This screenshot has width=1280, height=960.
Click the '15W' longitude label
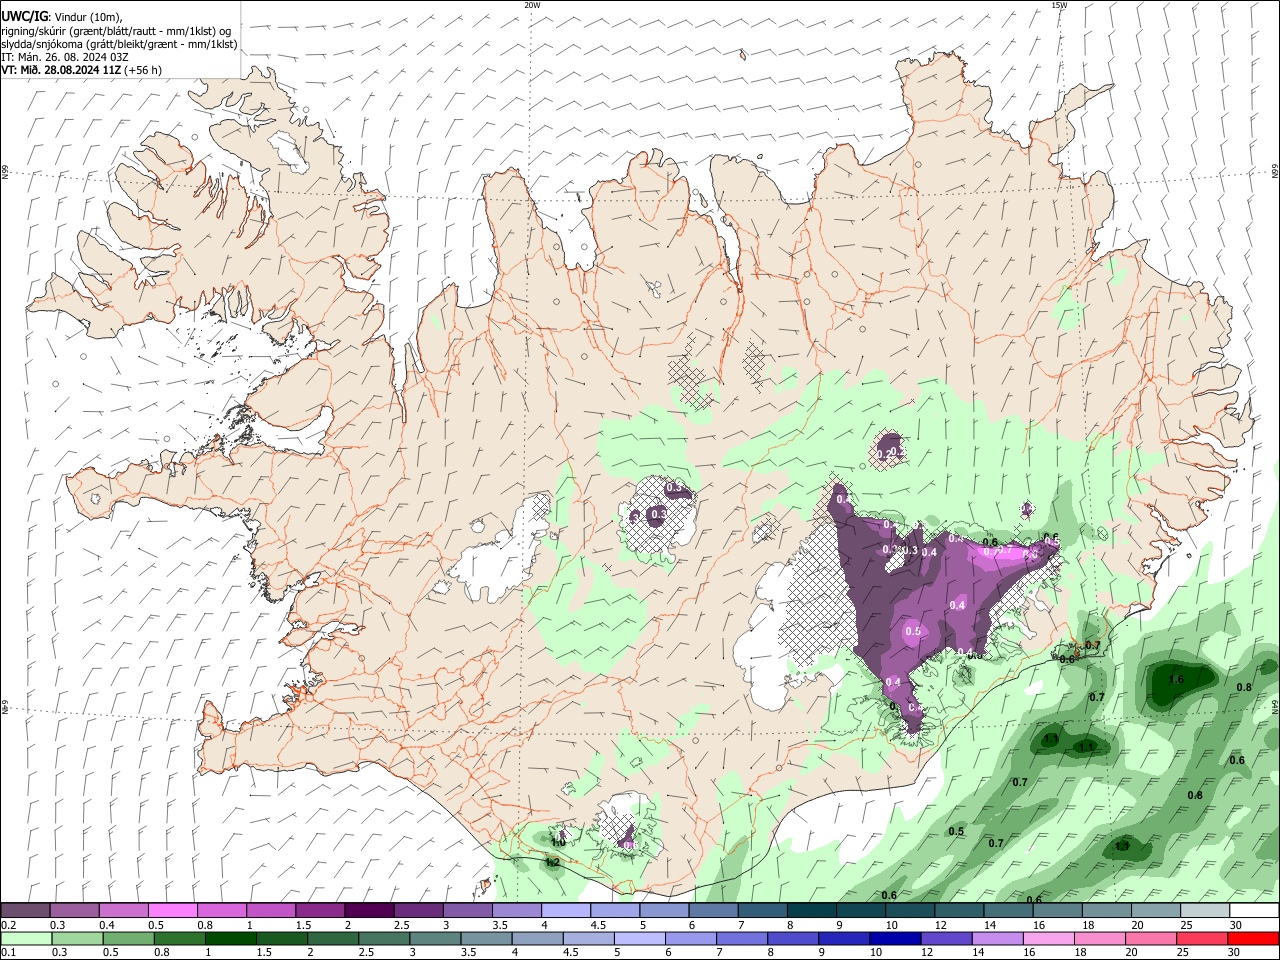pos(1059,5)
